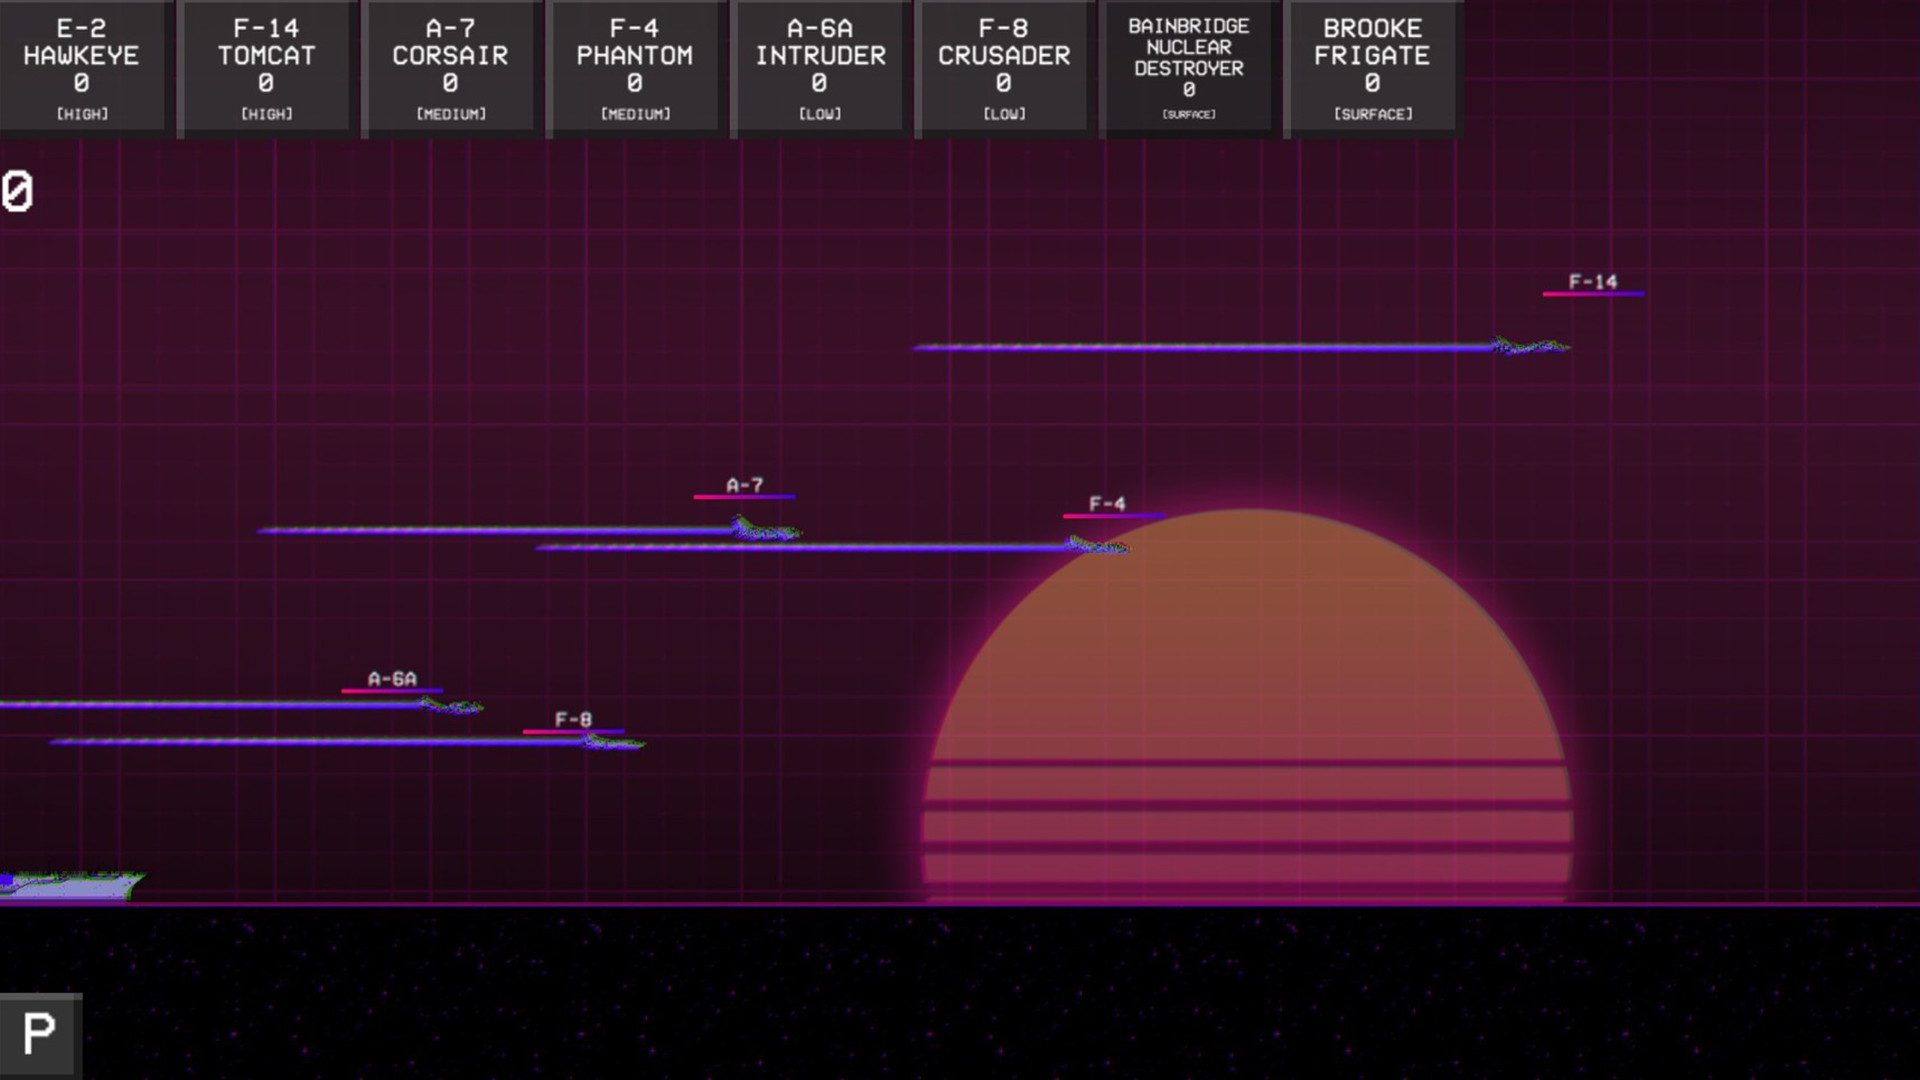Click the A-7 label tag

(744, 485)
